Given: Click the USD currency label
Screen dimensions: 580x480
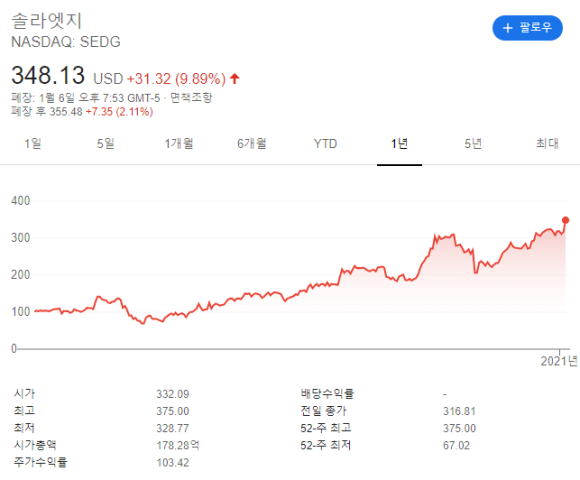Looking at the screenshot, I should 108,79.
